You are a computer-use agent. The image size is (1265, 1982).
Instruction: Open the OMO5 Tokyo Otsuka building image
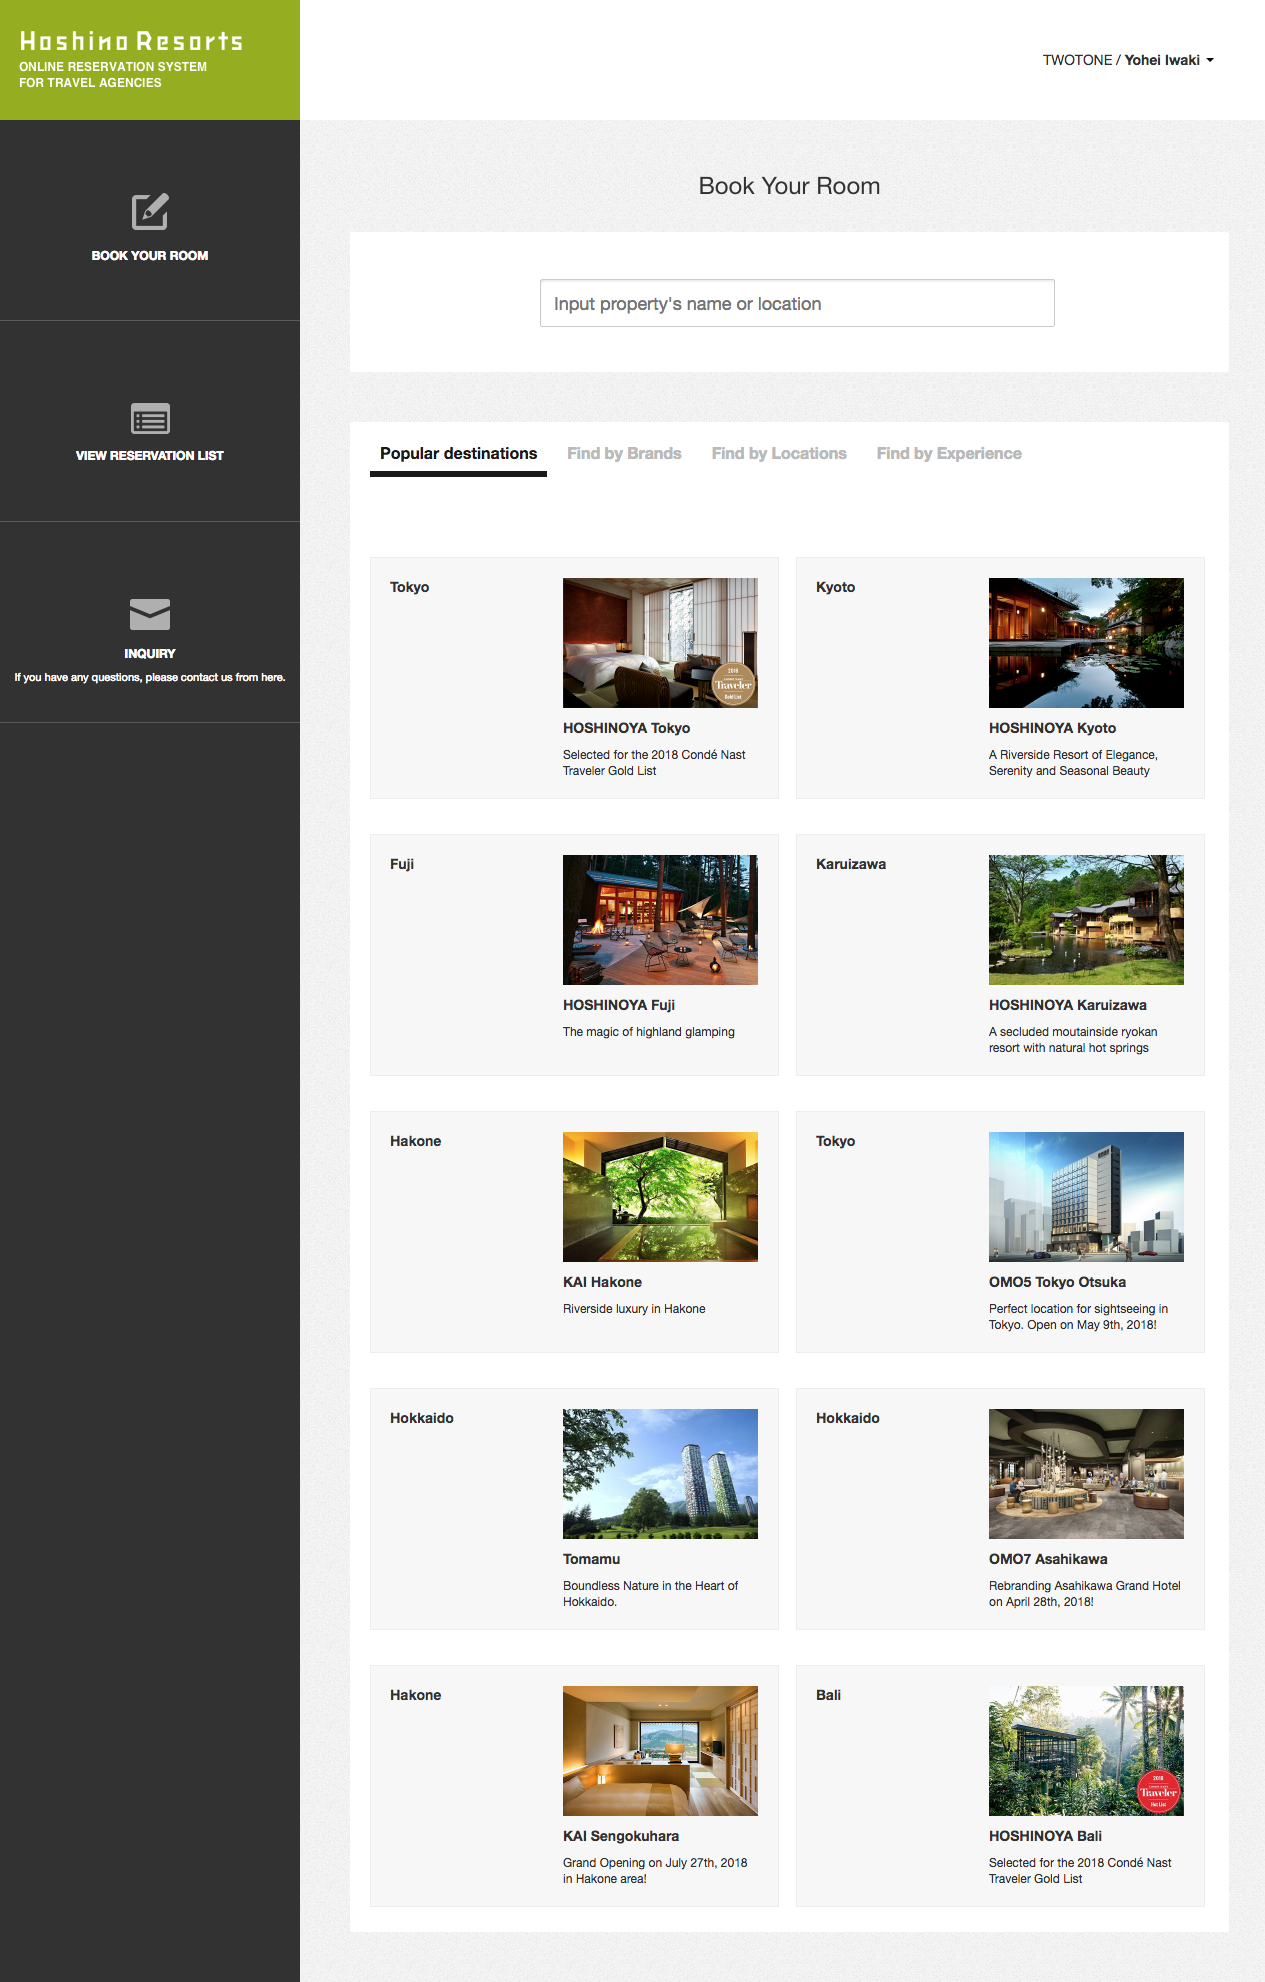tap(1085, 1197)
